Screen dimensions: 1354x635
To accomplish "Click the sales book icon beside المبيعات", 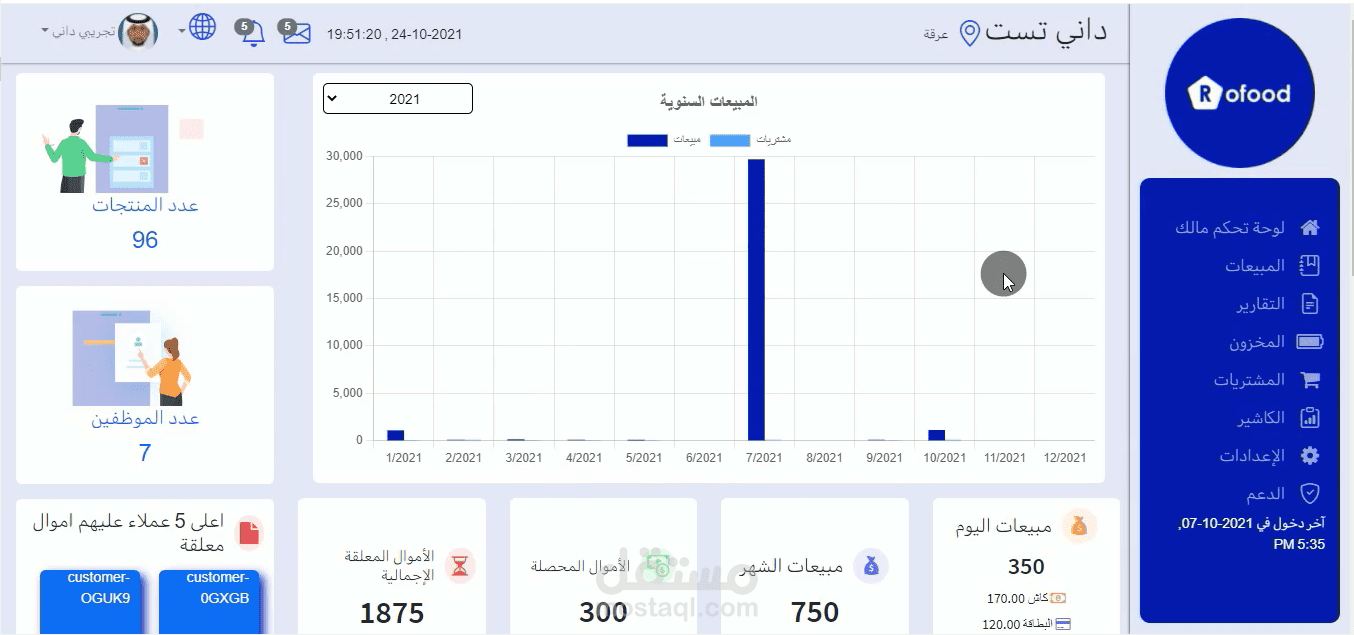I will [1309, 266].
